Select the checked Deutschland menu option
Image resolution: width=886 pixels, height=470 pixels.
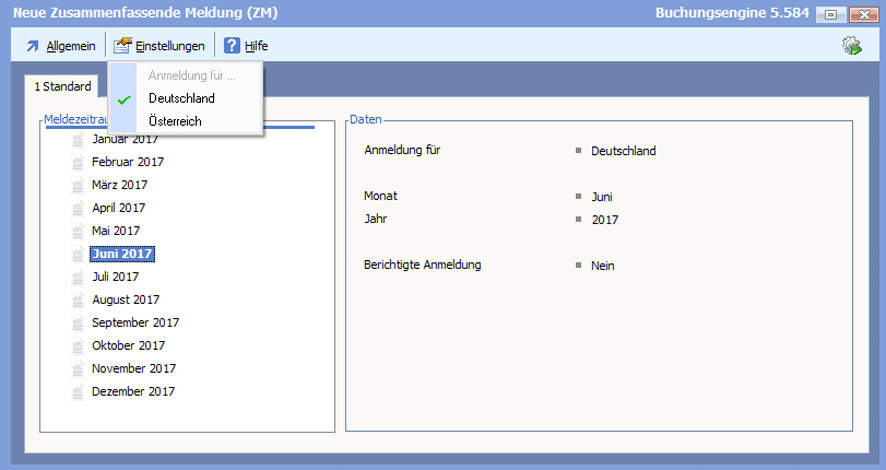[x=181, y=98]
